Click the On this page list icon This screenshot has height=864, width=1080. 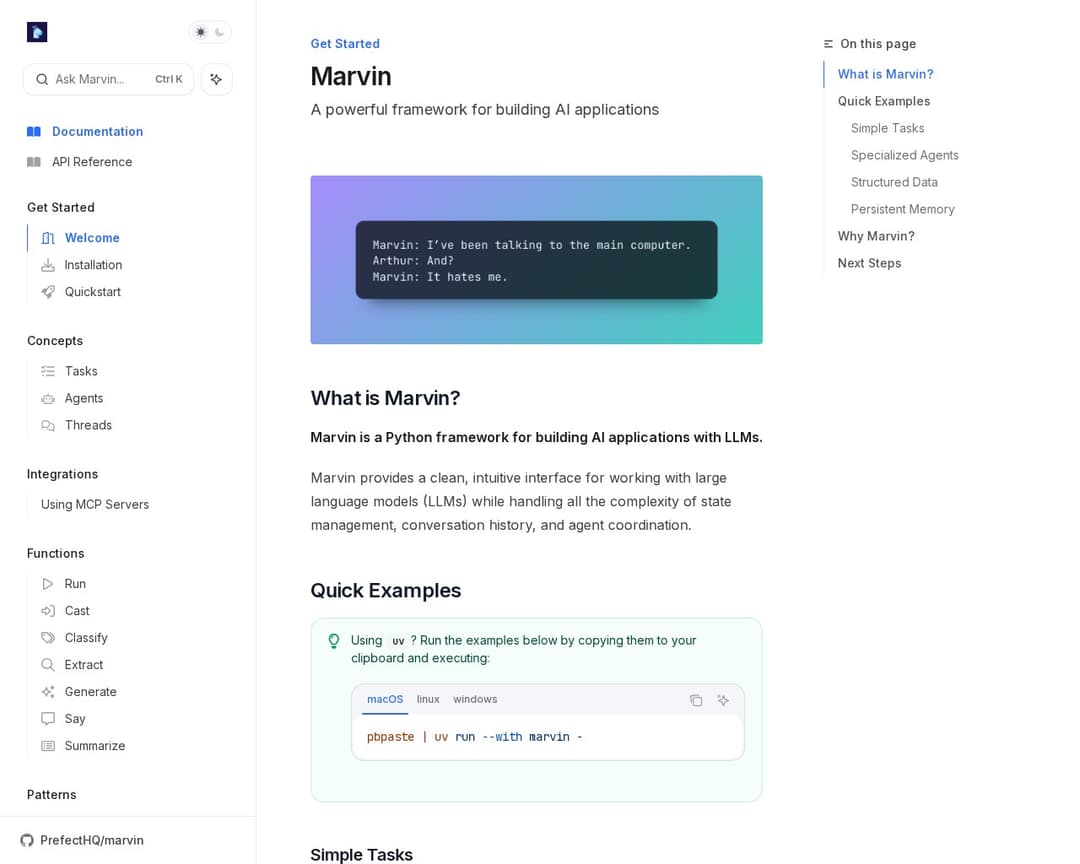click(828, 43)
